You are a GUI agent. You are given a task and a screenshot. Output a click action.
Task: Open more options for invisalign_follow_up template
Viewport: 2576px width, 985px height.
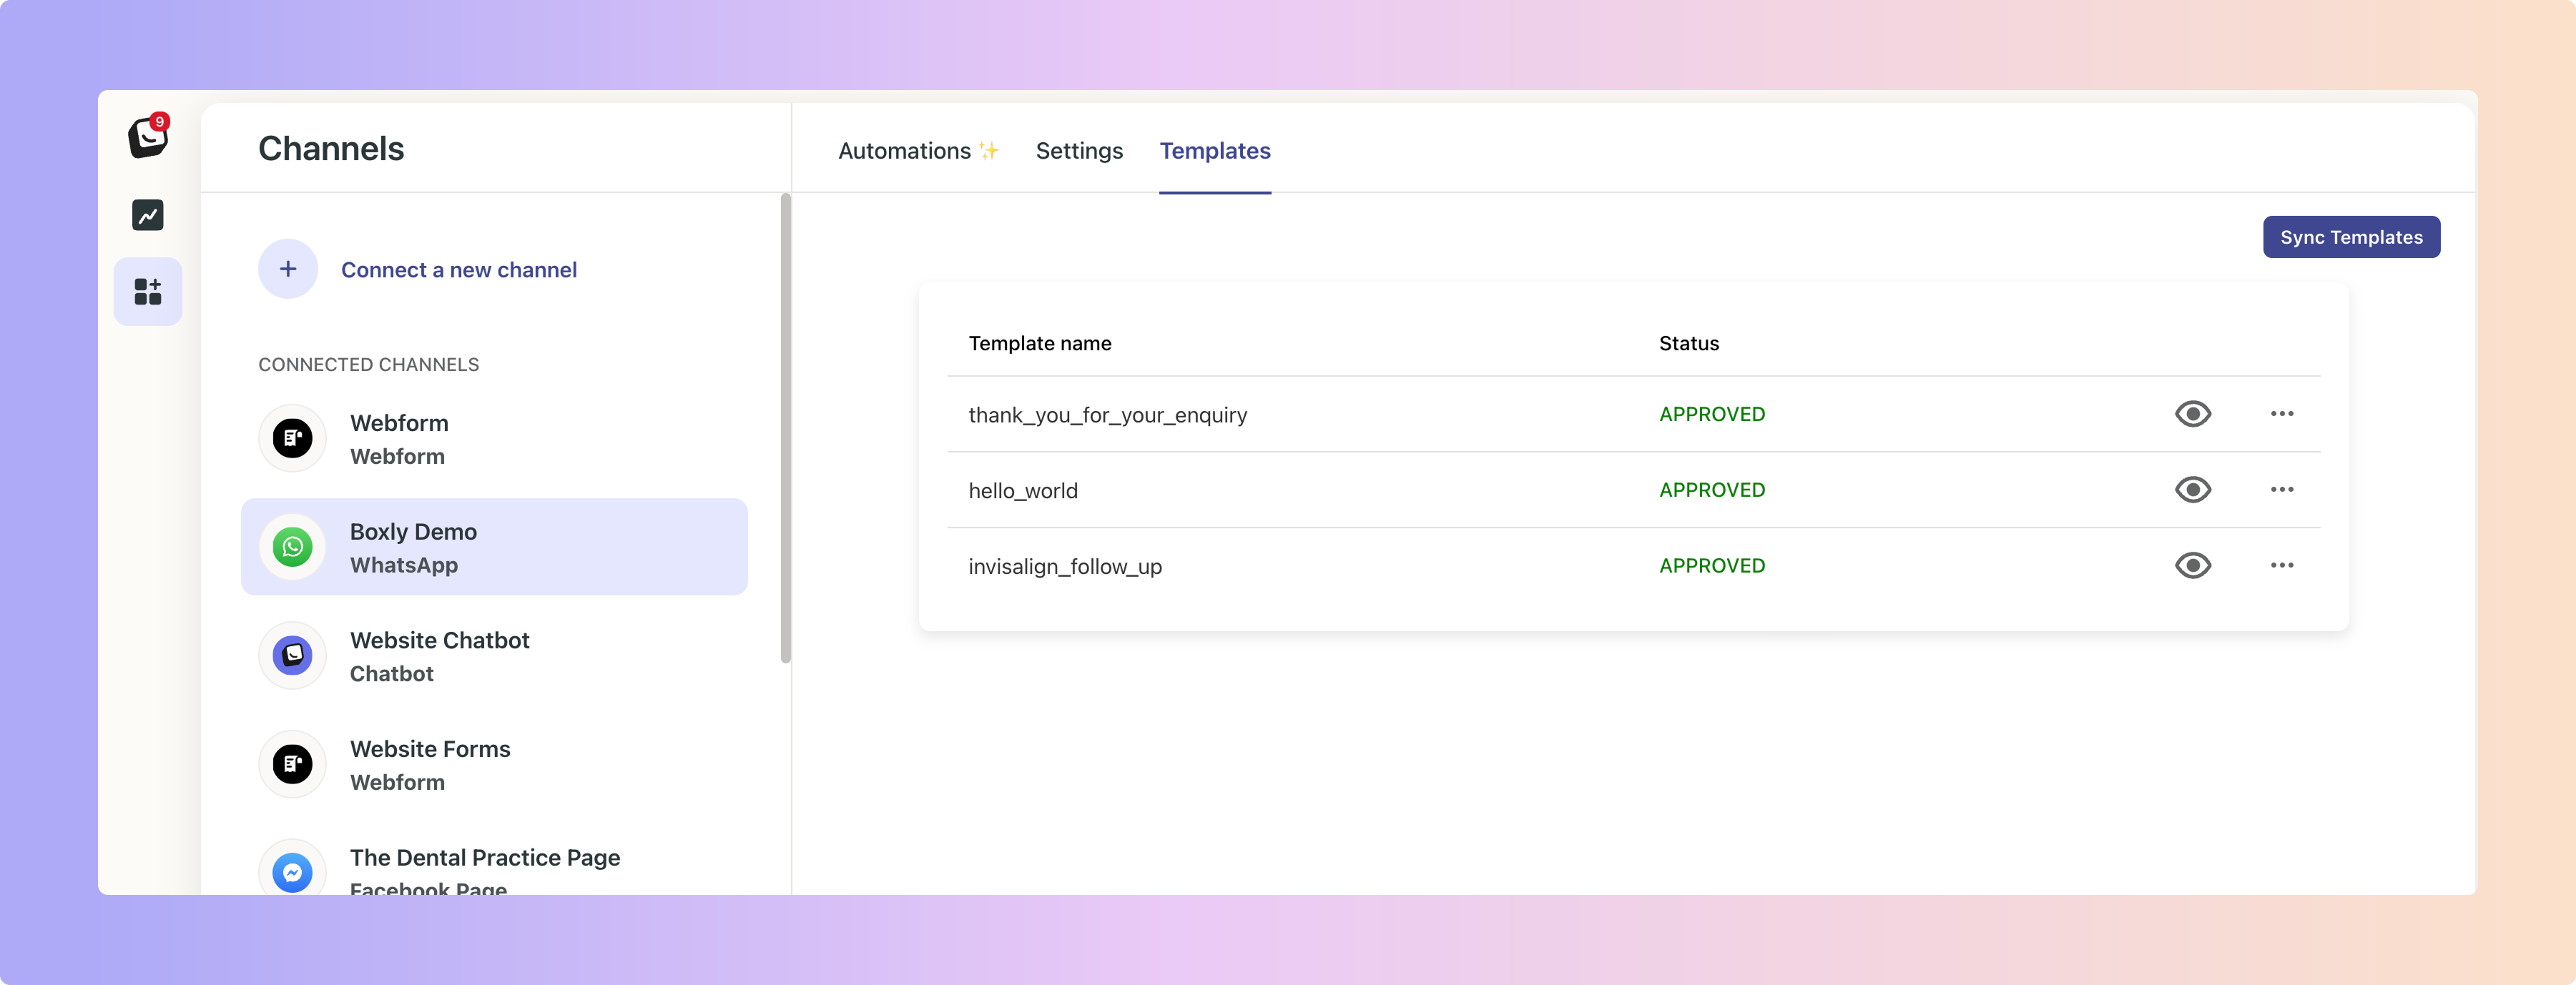2281,566
